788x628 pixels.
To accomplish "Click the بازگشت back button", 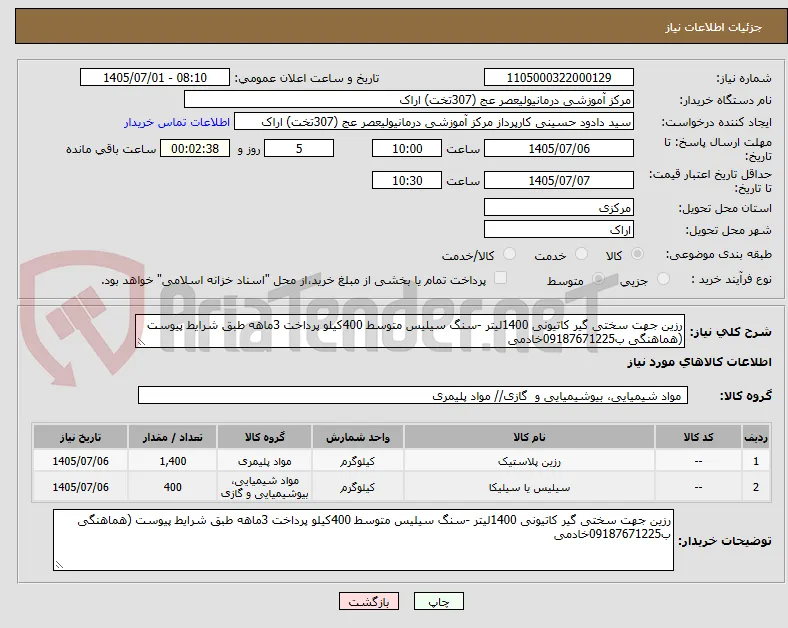I will pos(369,601).
